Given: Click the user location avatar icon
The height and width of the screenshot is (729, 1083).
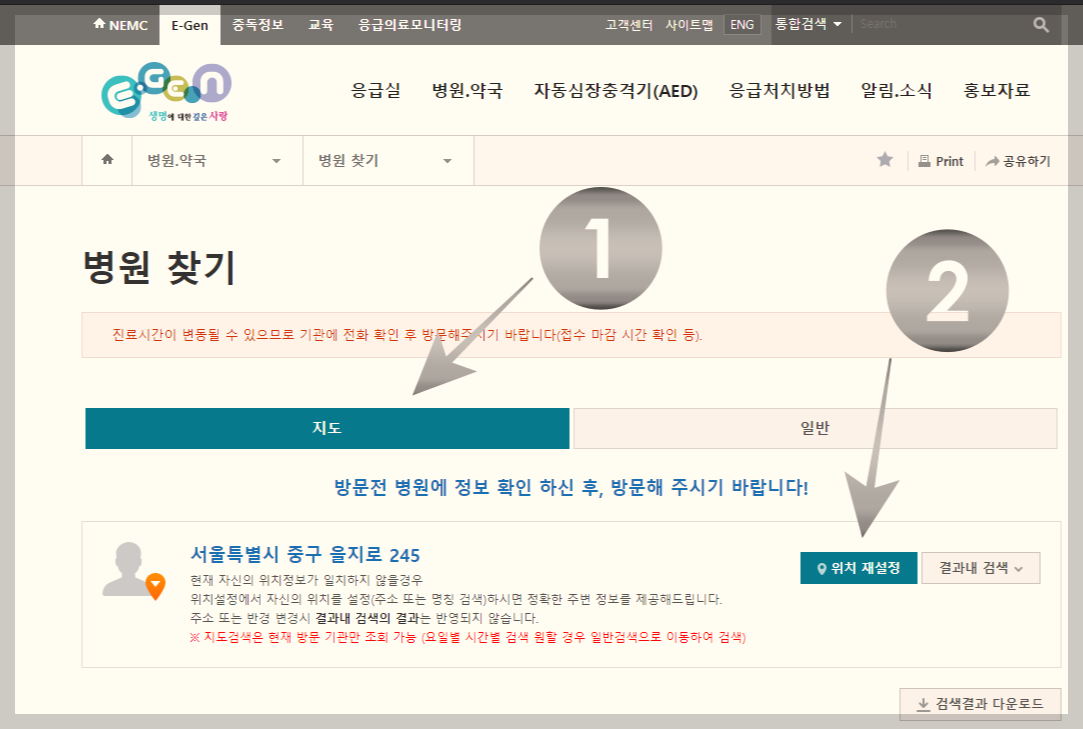Looking at the screenshot, I should [133, 570].
